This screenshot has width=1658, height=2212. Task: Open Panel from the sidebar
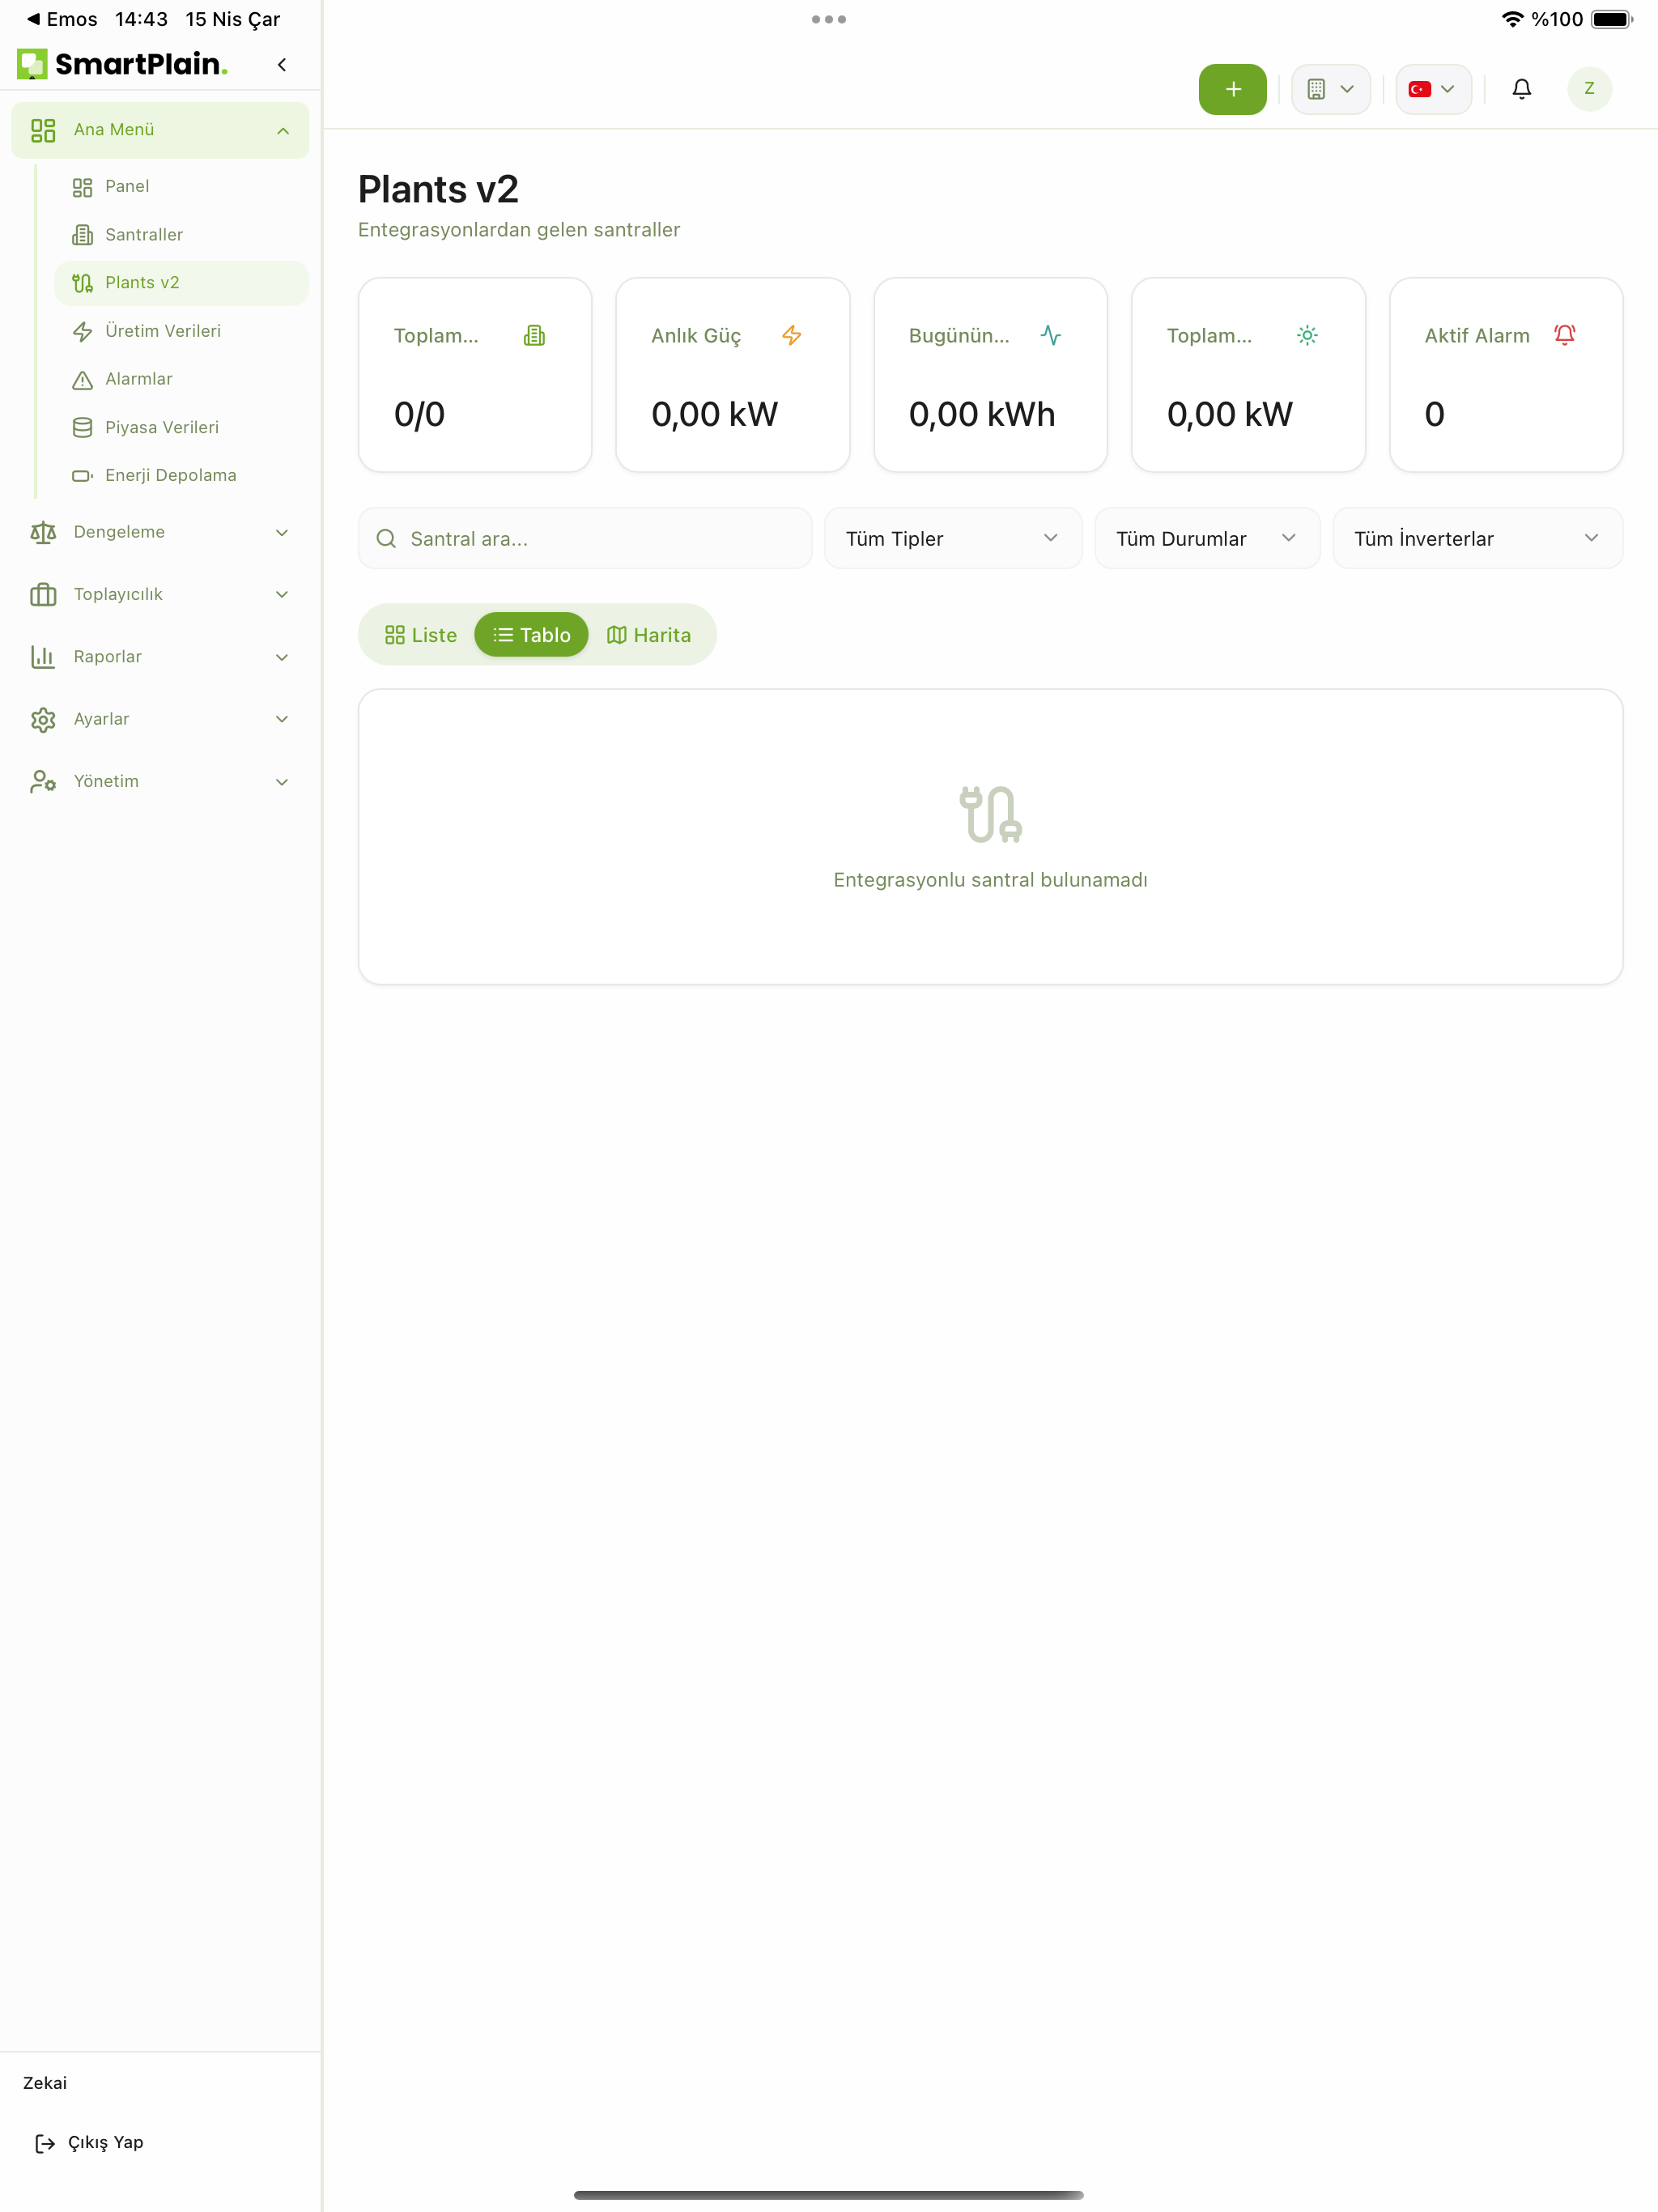[181, 186]
